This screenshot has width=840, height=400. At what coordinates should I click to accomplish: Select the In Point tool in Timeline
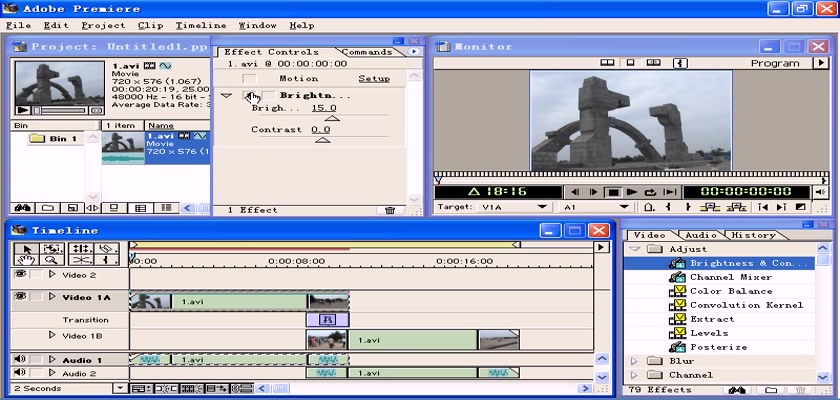coord(108,260)
